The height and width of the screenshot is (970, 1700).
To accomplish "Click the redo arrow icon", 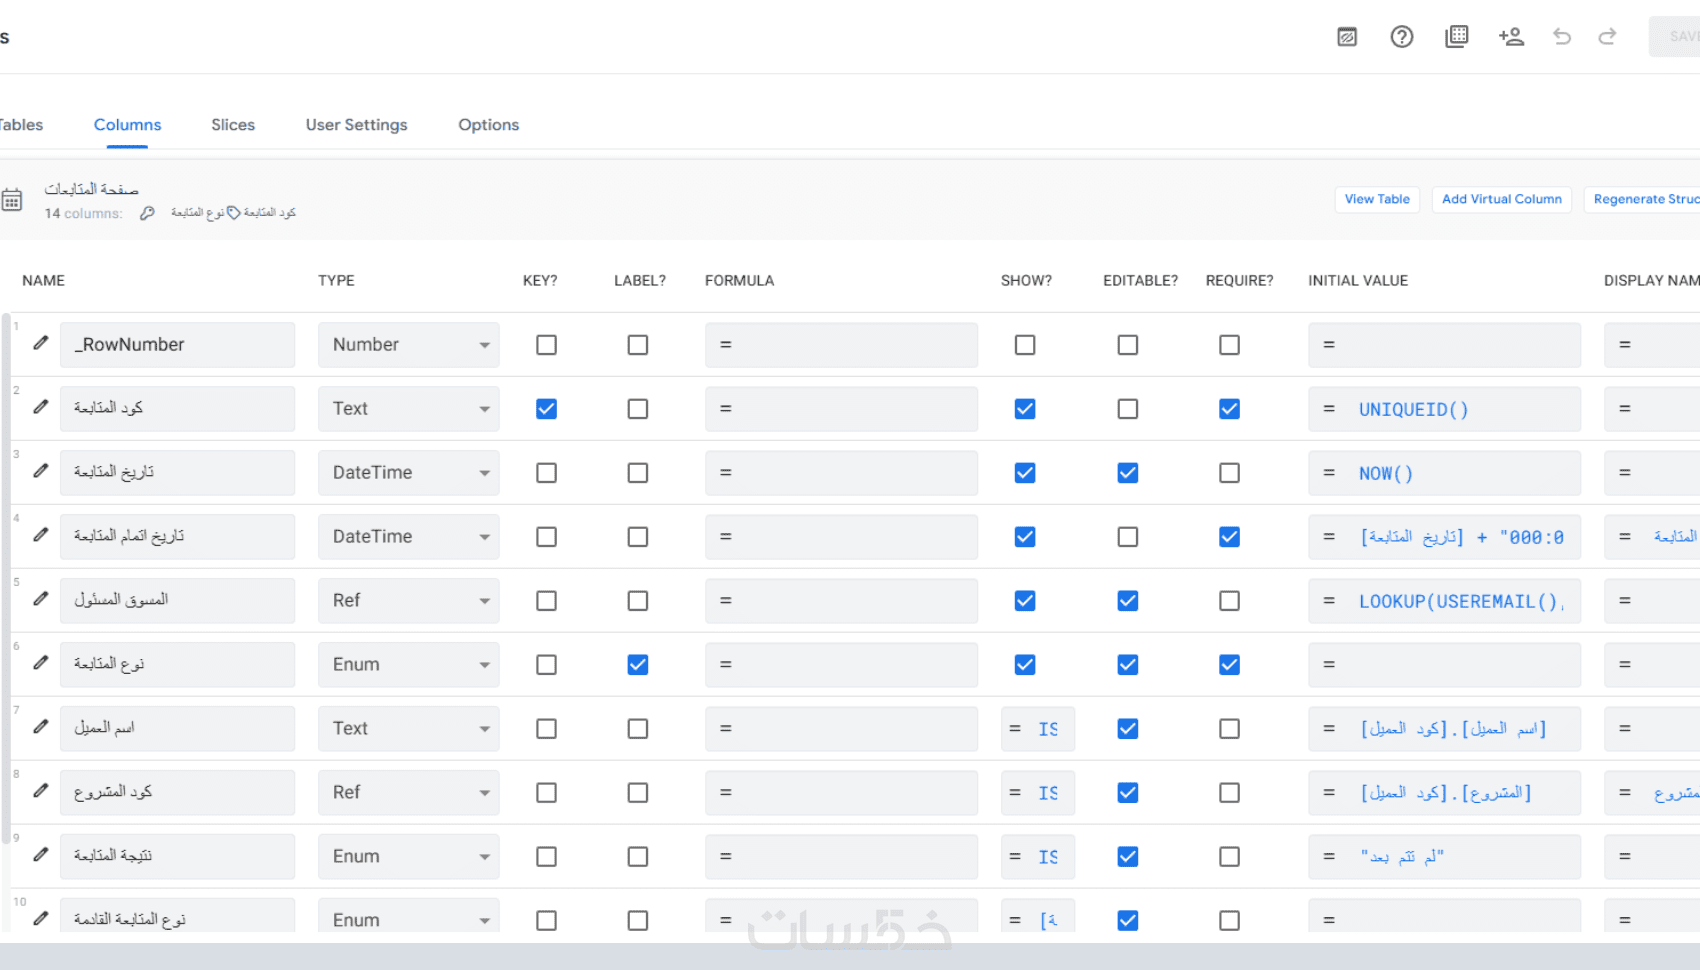I will (x=1607, y=37).
